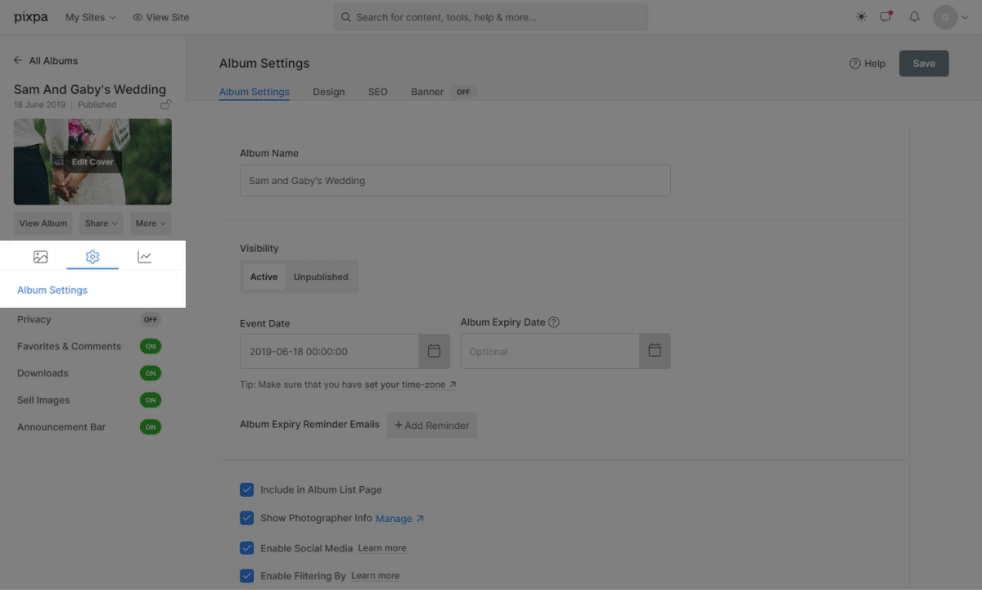
Task: Open the Album Expiry Date calendar picker
Action: (x=655, y=351)
